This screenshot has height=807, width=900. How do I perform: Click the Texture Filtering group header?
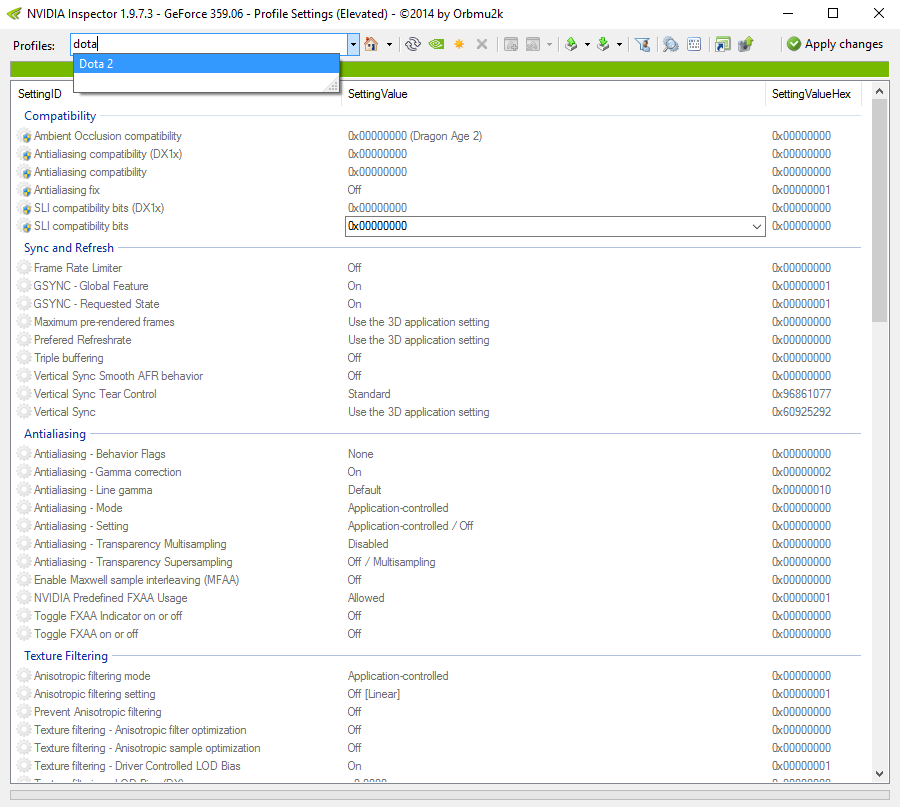[x=65, y=656]
